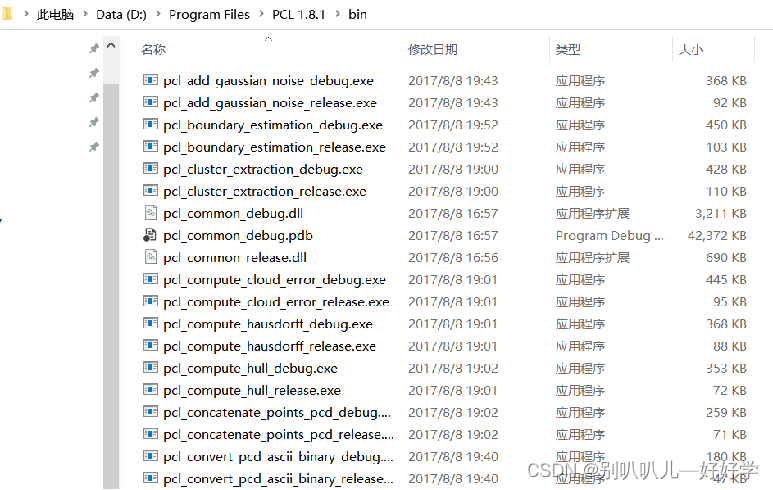Click the pcl_cluster_extraction_release.exe file icon
Viewport: 773px width, 490px height.
150,191
